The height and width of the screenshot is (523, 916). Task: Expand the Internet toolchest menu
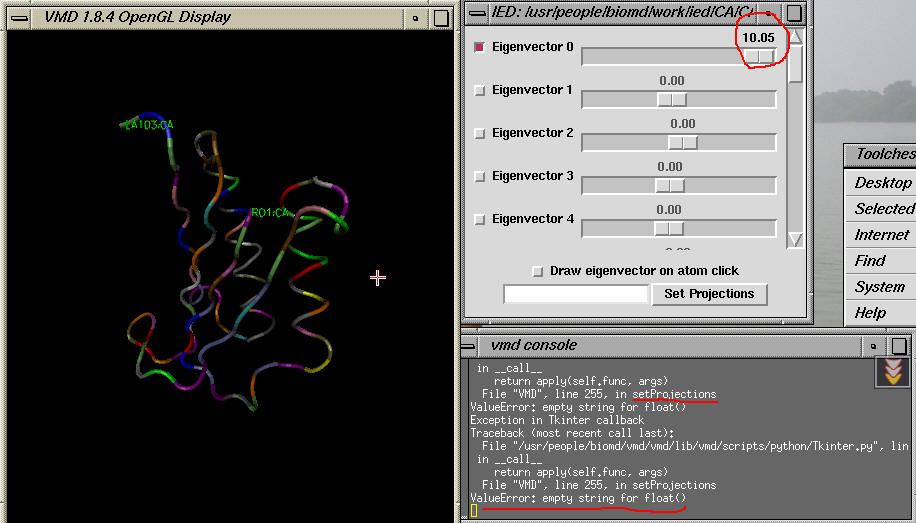(x=882, y=235)
